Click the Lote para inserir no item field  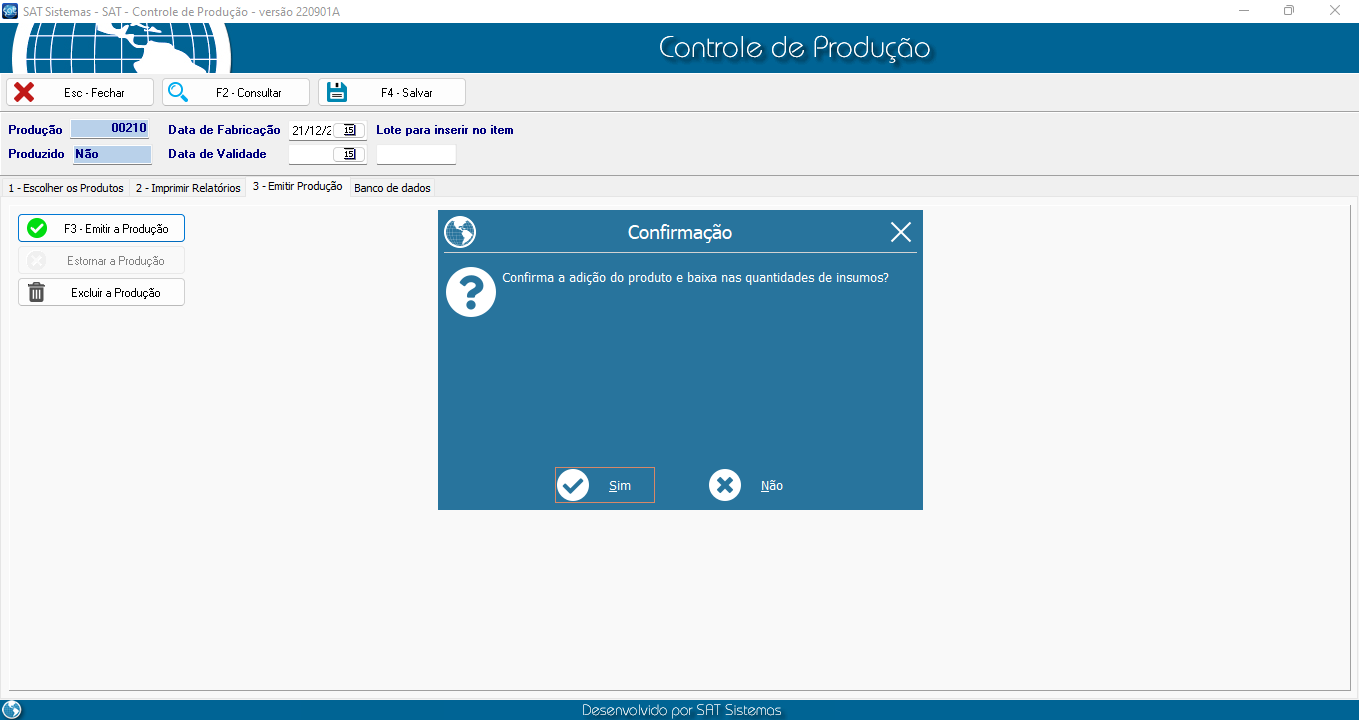416,154
